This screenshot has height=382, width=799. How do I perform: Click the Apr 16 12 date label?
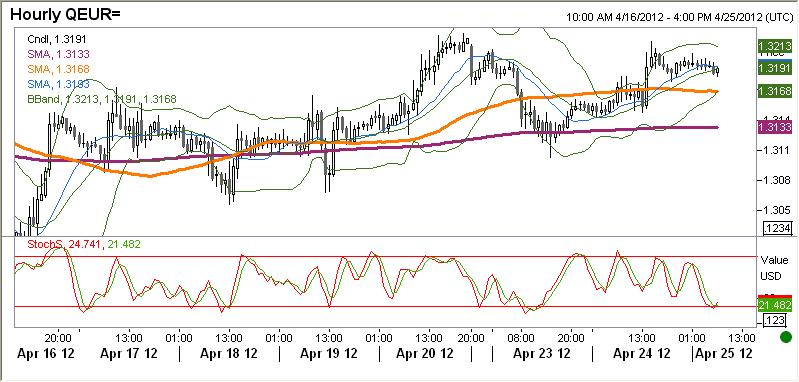[45, 353]
